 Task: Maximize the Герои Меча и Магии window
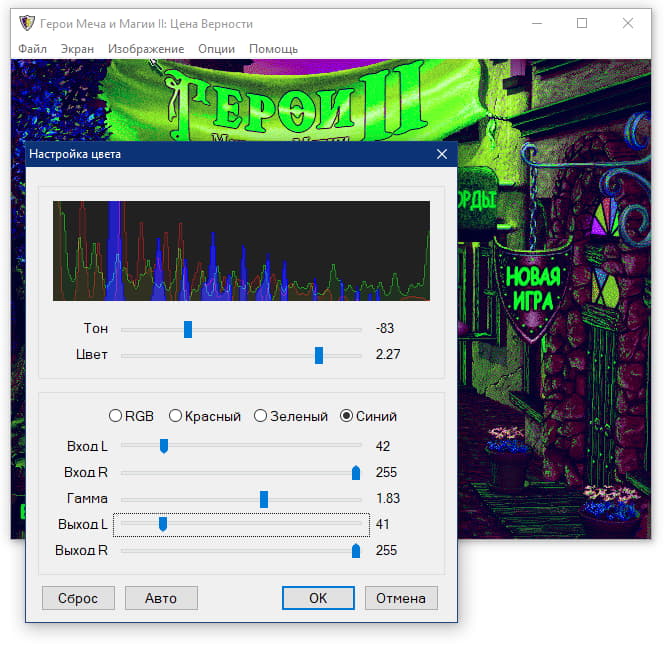point(582,23)
